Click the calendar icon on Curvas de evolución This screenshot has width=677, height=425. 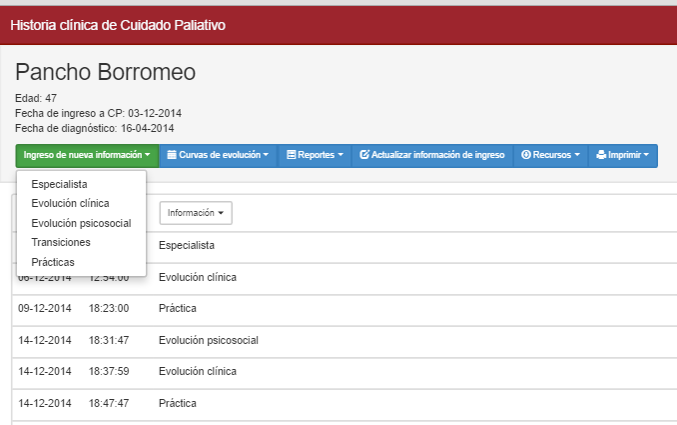[x=172, y=156]
